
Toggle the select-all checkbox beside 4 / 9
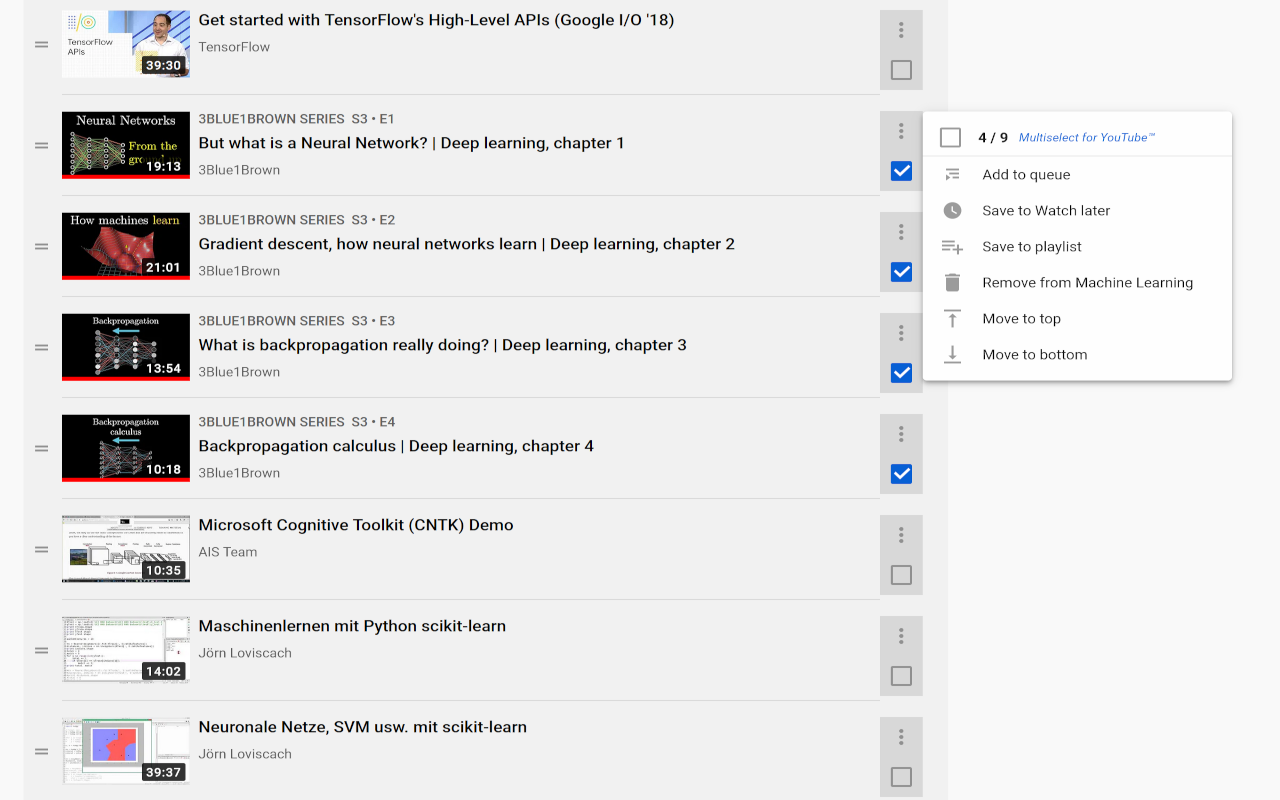tap(950, 137)
